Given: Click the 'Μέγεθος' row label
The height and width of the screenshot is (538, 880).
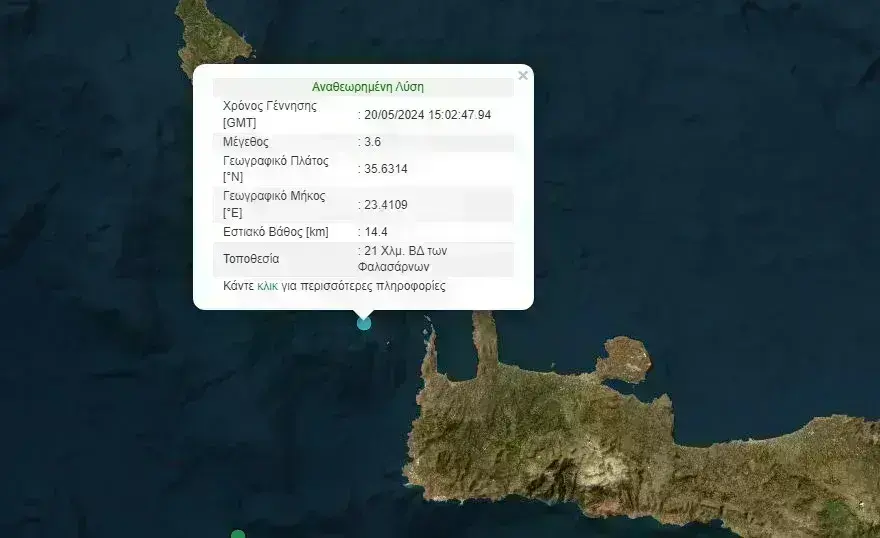Looking at the screenshot, I should point(246,142).
